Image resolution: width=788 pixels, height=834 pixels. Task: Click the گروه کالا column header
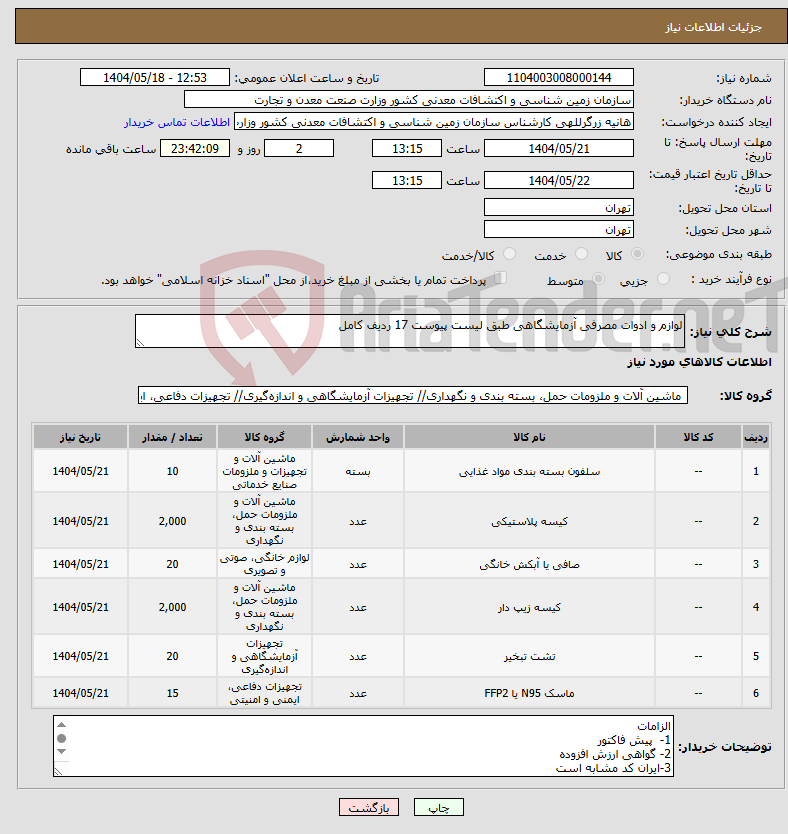(264, 437)
